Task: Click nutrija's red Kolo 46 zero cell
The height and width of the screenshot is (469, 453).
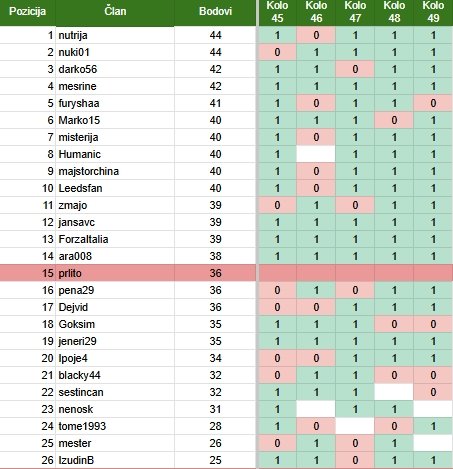Action: 316,35
